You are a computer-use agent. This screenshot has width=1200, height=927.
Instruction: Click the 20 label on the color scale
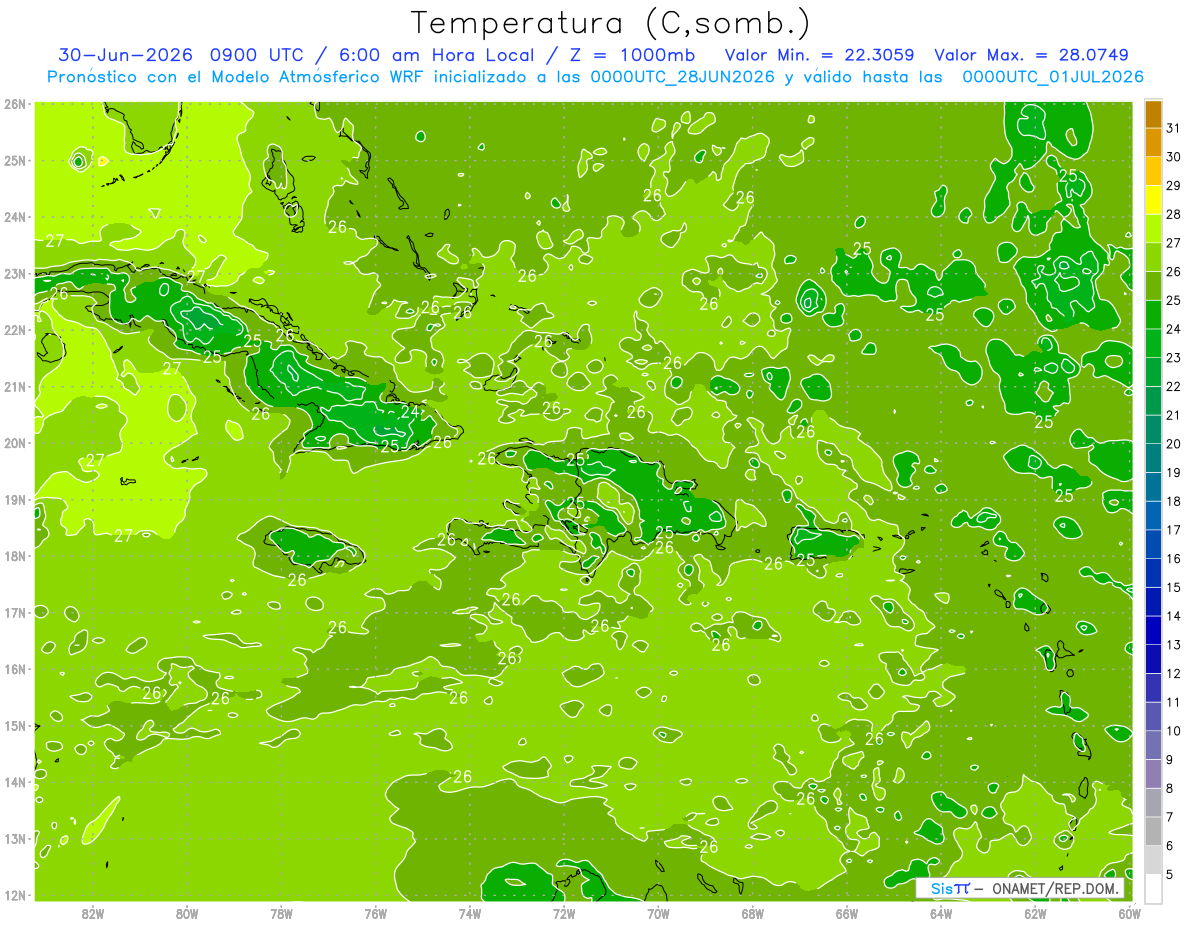1173,444
